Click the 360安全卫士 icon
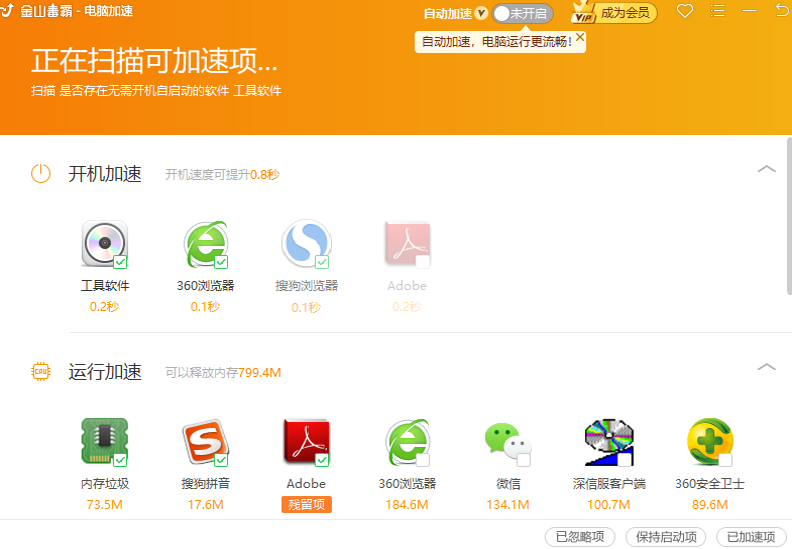Screen dimensions: 792x549 (710, 441)
